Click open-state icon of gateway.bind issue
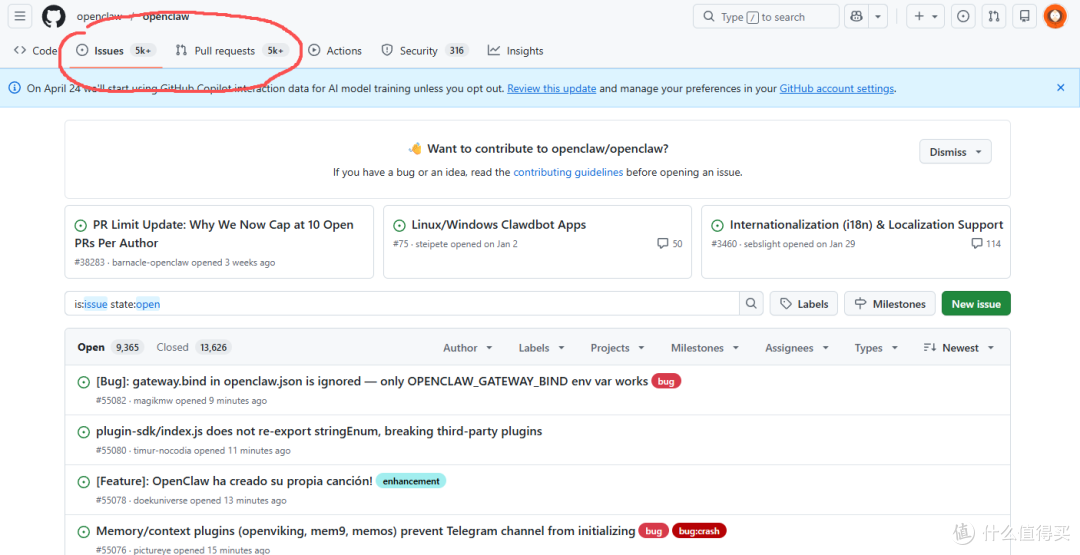1080x555 pixels. 83,382
